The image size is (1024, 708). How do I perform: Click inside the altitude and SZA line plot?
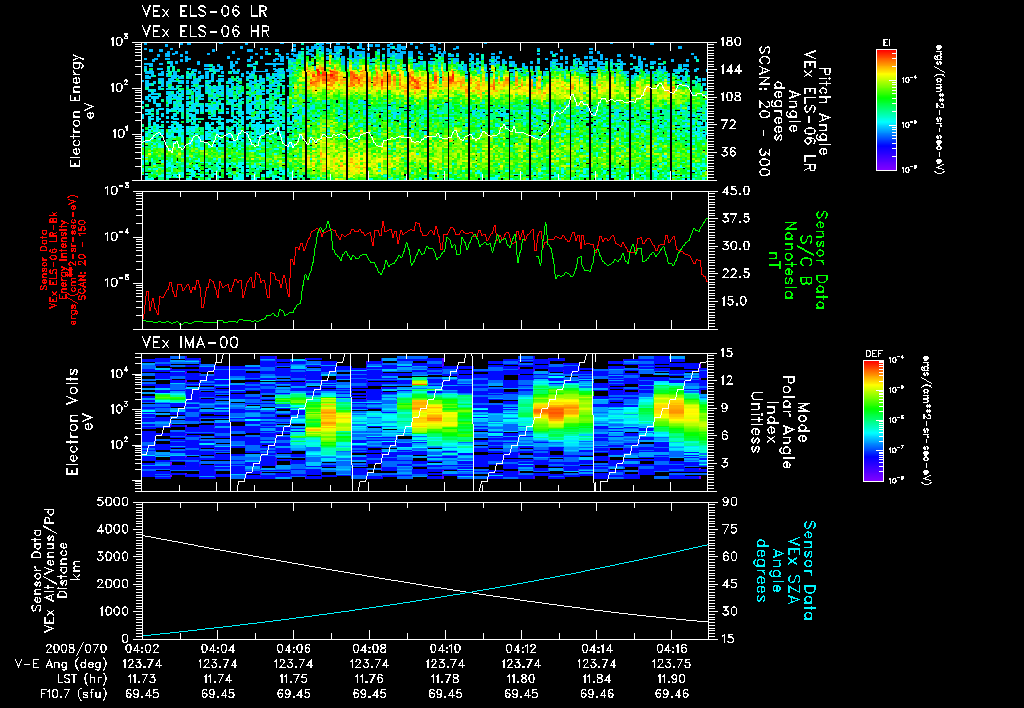click(425, 570)
